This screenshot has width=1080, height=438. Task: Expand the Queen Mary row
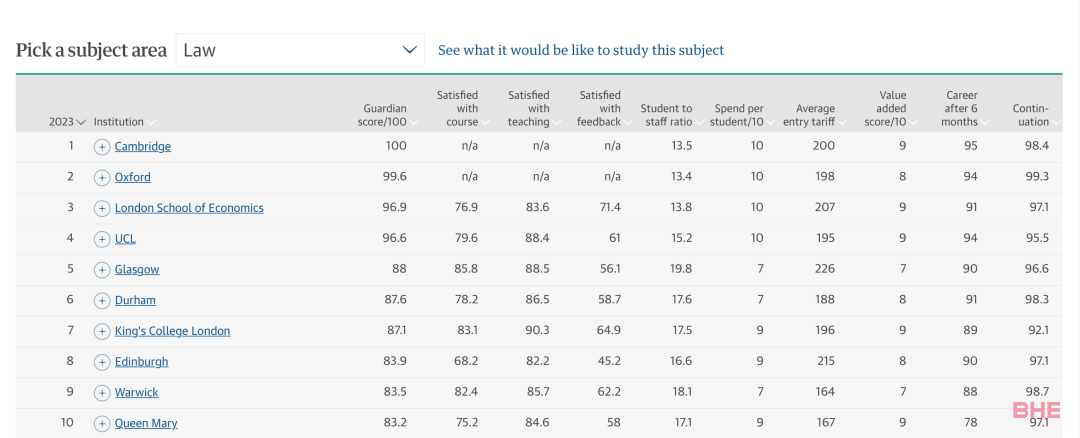(x=102, y=424)
